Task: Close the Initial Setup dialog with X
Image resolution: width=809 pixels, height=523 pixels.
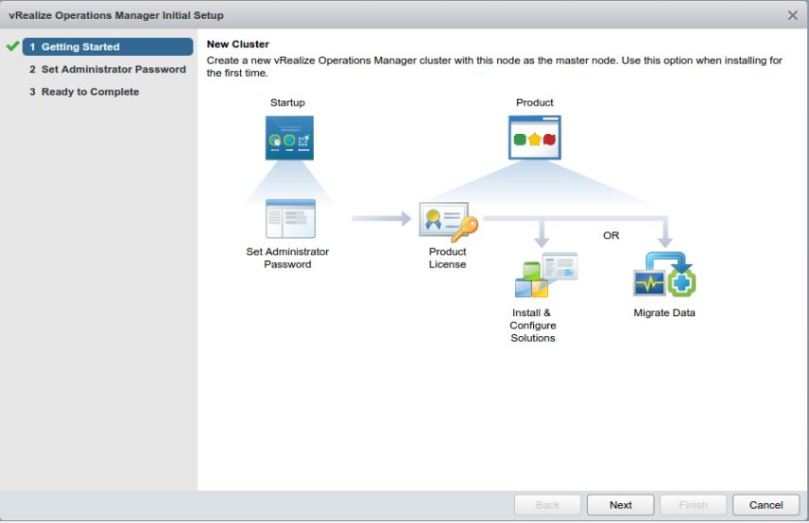Action: coord(793,15)
